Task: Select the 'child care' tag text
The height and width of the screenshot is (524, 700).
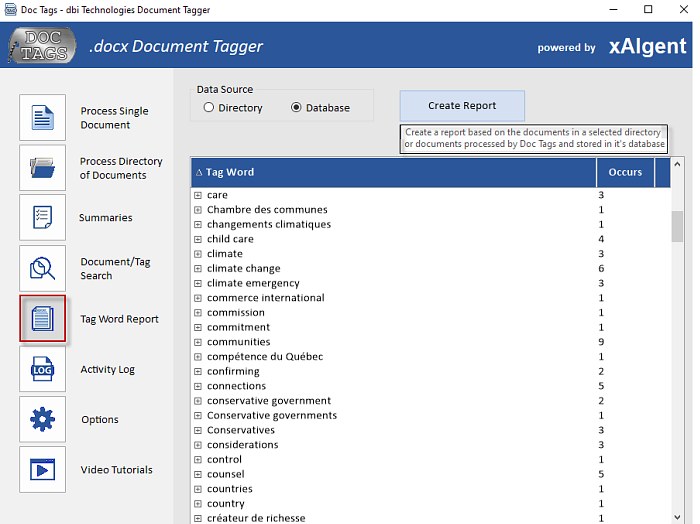Action: (x=230, y=239)
